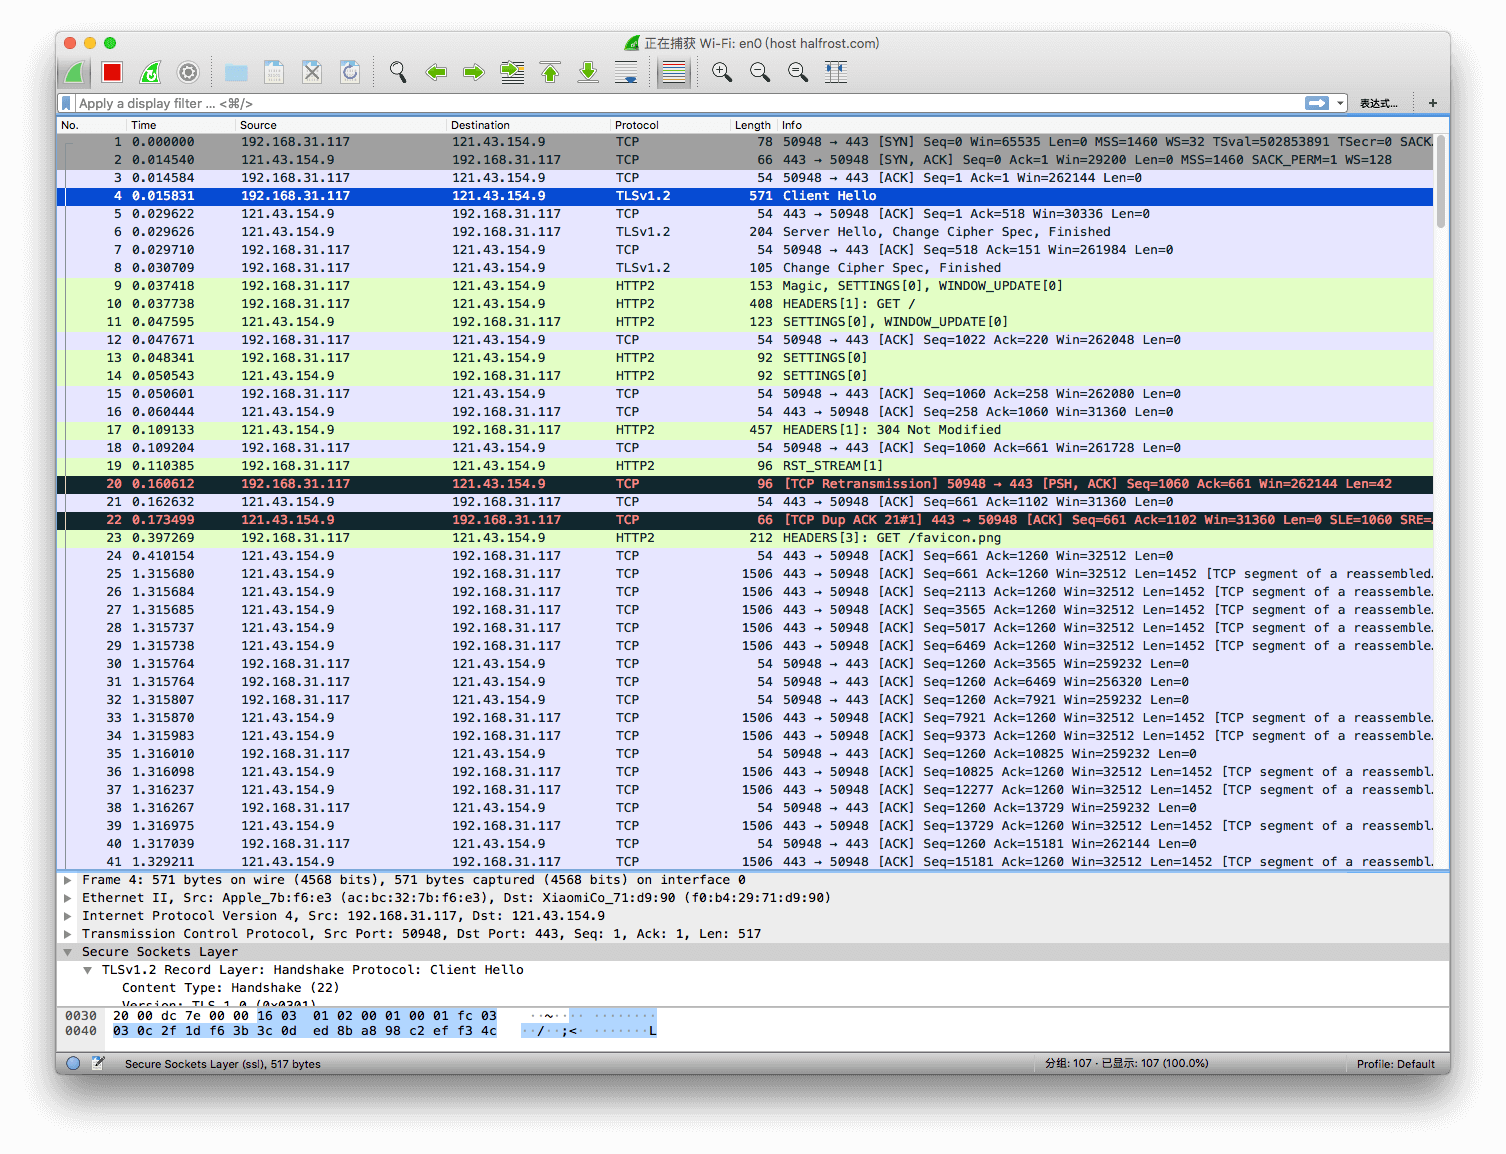The width and height of the screenshot is (1506, 1154).
Task: Sort by the Length column header
Action: click(x=753, y=125)
